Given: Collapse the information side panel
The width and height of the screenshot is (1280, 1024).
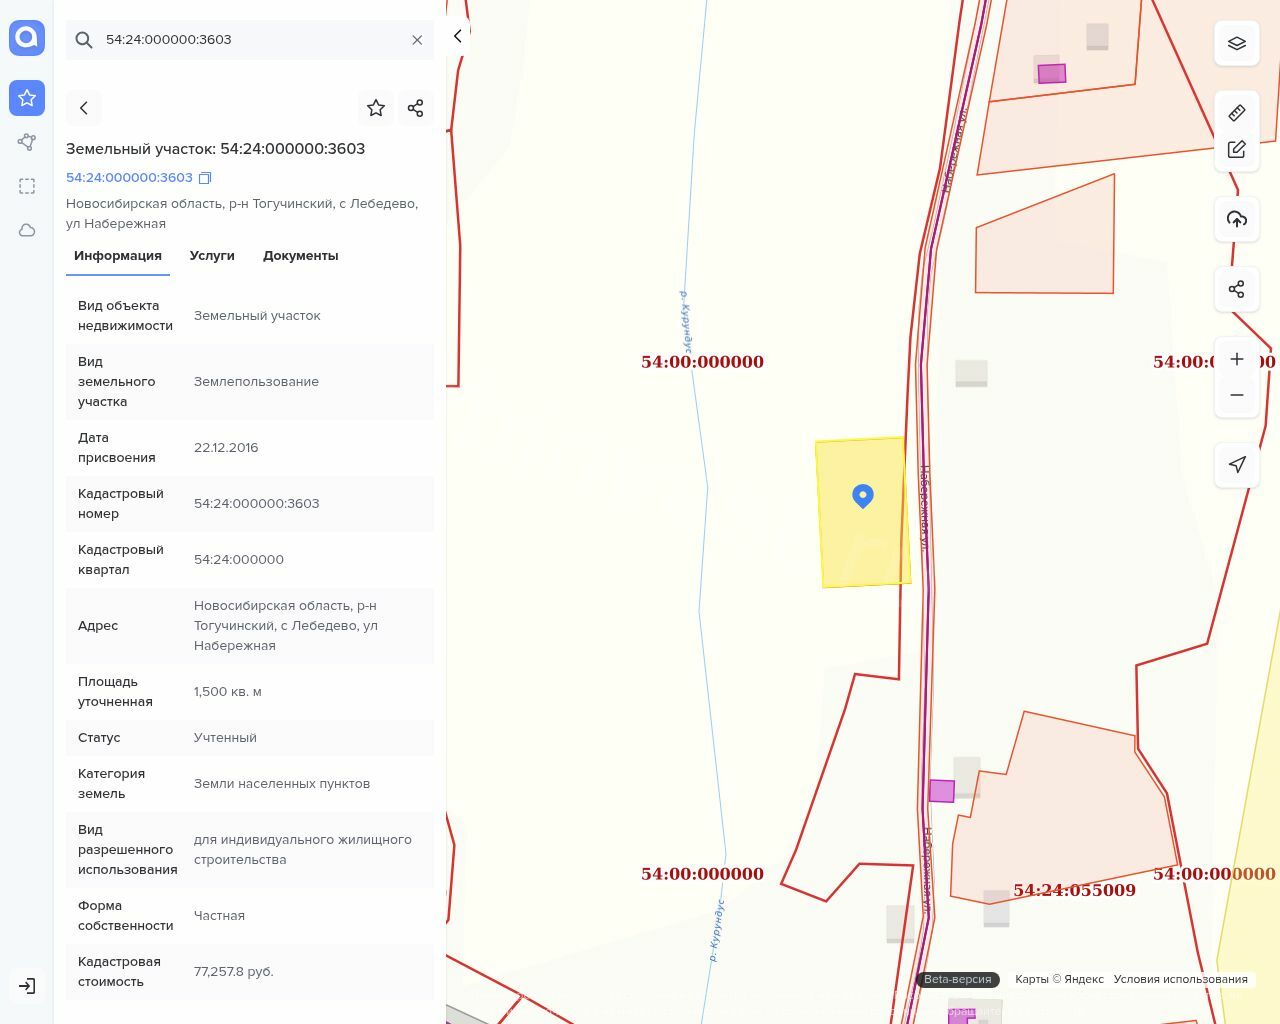Looking at the screenshot, I should (x=457, y=36).
